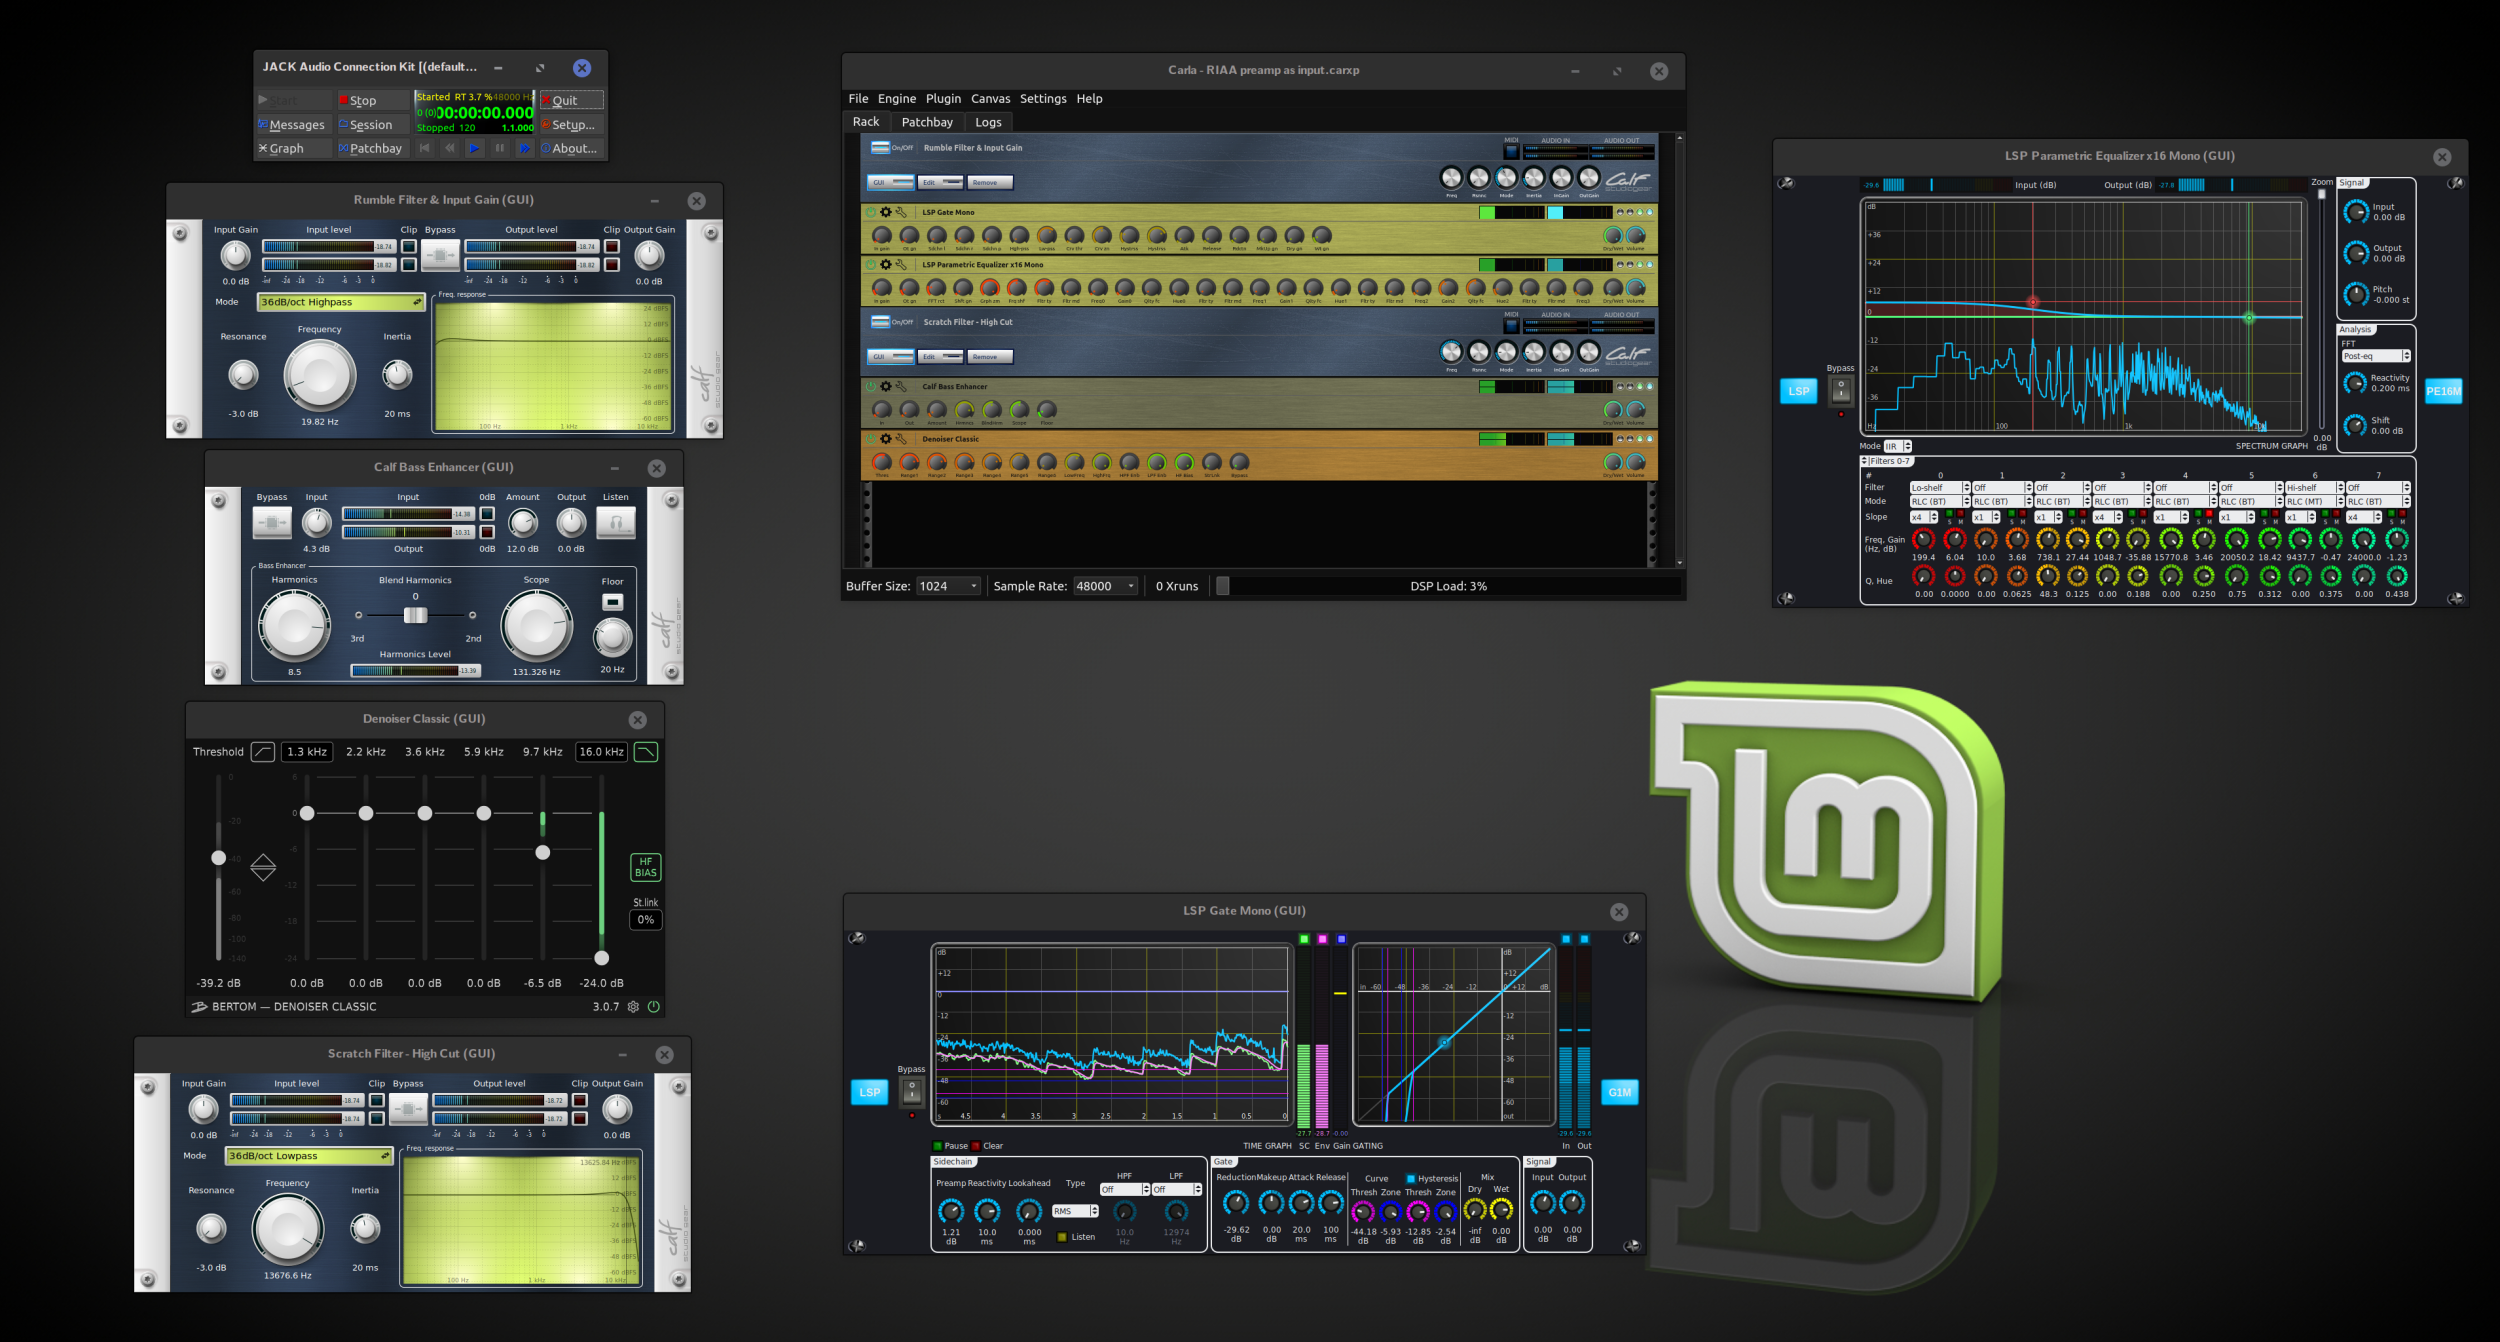The width and height of the screenshot is (2500, 1342).
Task: Click the Threshold slider handle in Denoiser Classic
Action: pos(219,858)
